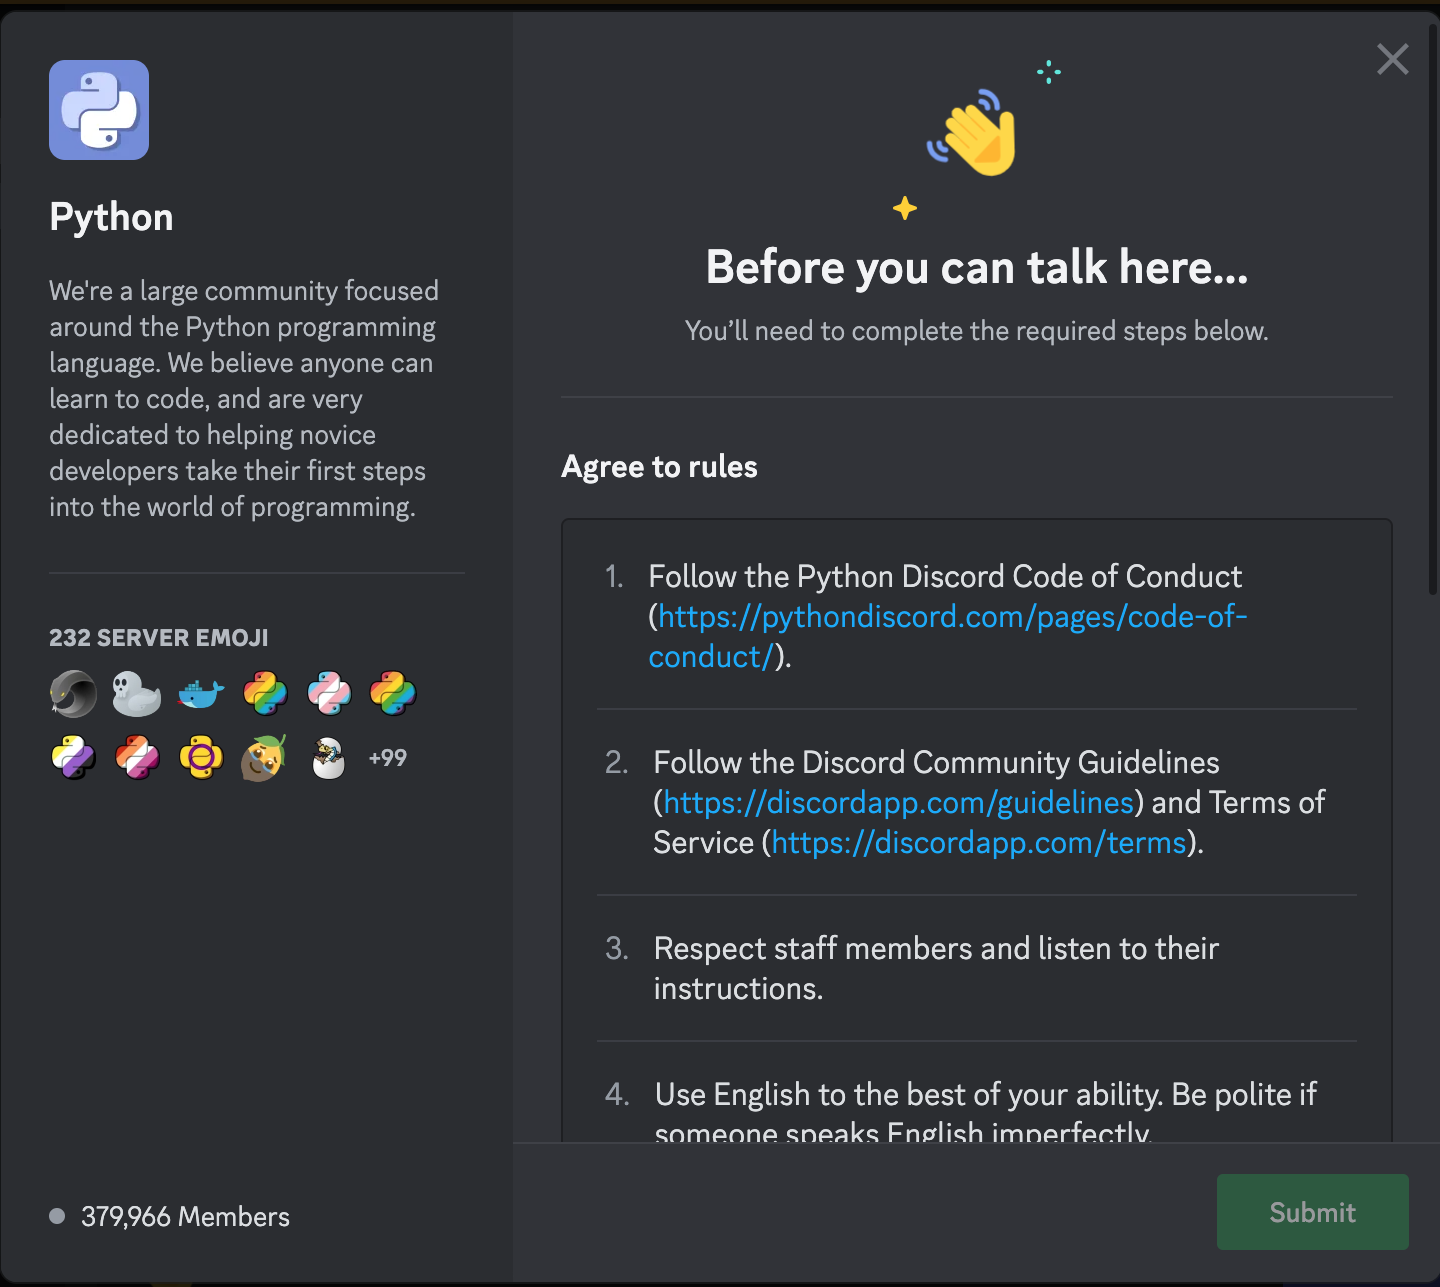Image resolution: width=1440 pixels, height=1287 pixels.
Task: Click the "Follow the Discord Community Guidelines" text
Action: (936, 762)
